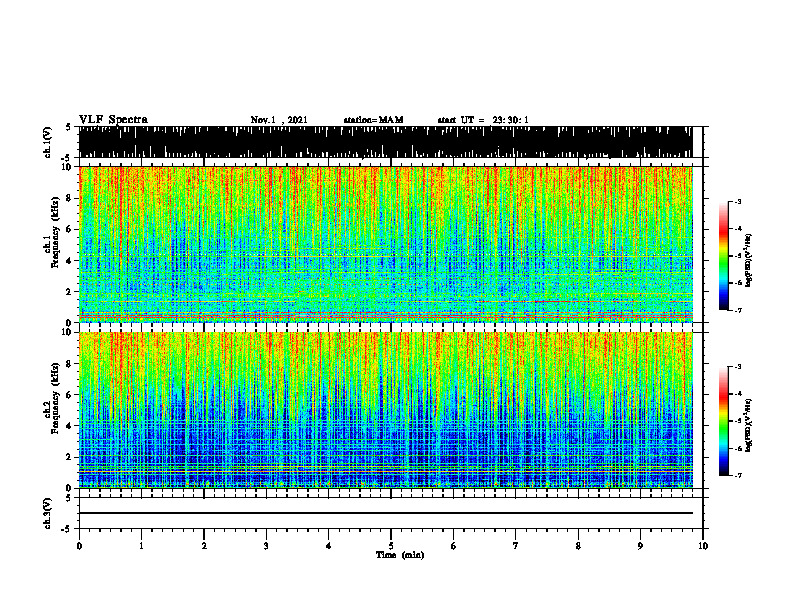Screen dimensions: 792x612
Task: Click the 'station=MAM' header label
Action: click(373, 120)
